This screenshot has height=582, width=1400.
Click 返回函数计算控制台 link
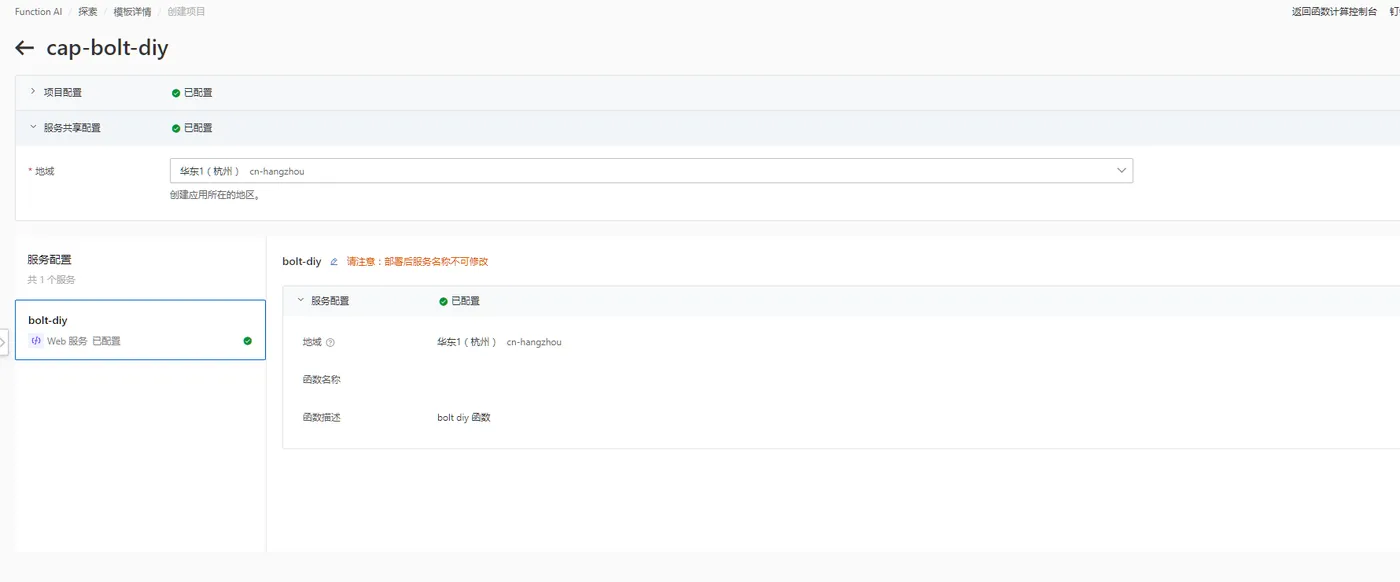[x=1334, y=12]
